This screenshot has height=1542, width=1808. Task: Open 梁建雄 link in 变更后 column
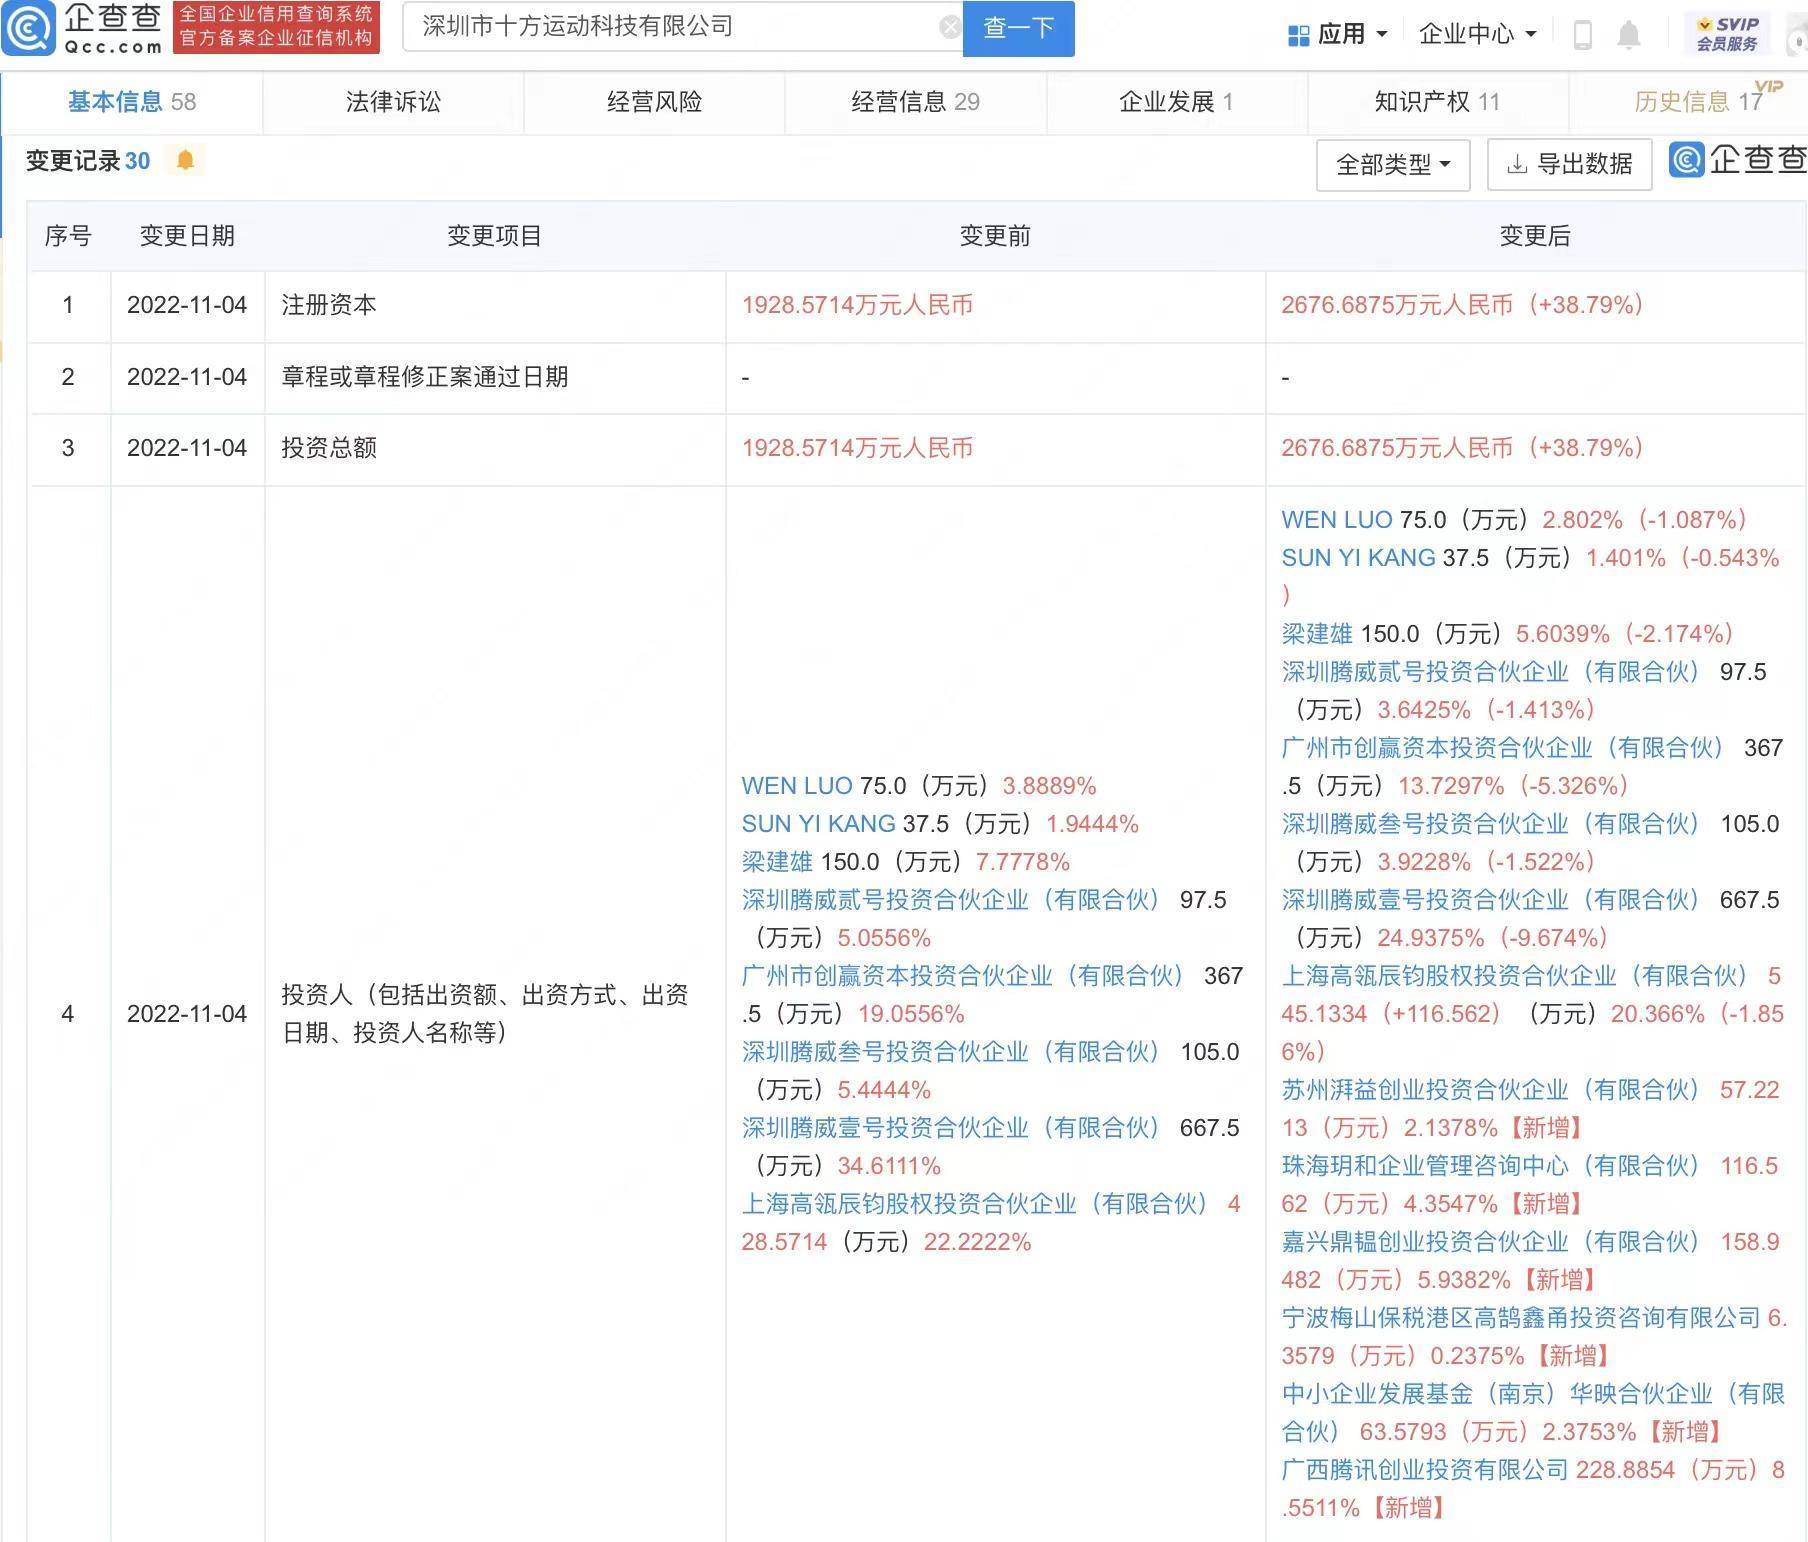[x=1317, y=634]
